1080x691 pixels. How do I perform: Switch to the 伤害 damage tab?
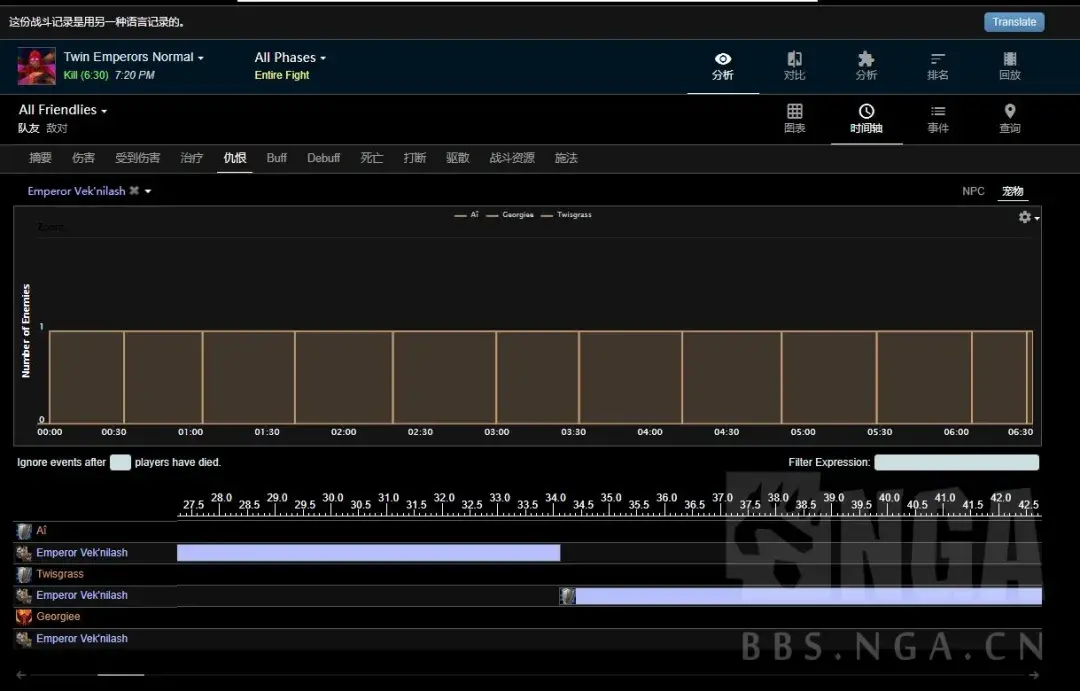pyautogui.click(x=84, y=158)
